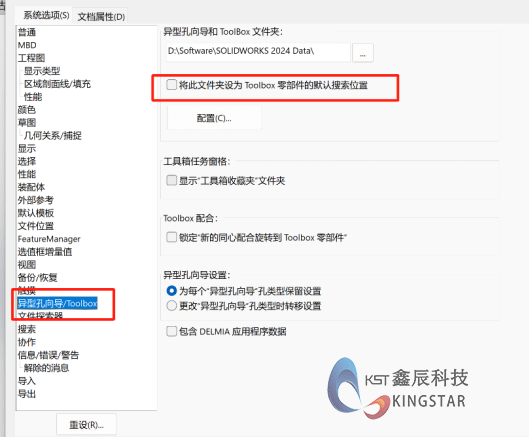529x437 pixels.
Task: Select 文件位置 in the options list
Action: 36,226
